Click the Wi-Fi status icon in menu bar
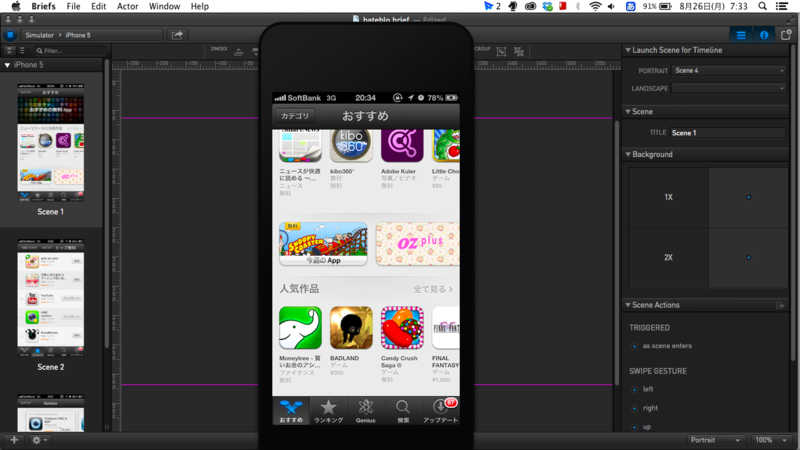Image resolution: width=800 pixels, height=450 pixels. (x=595, y=6)
